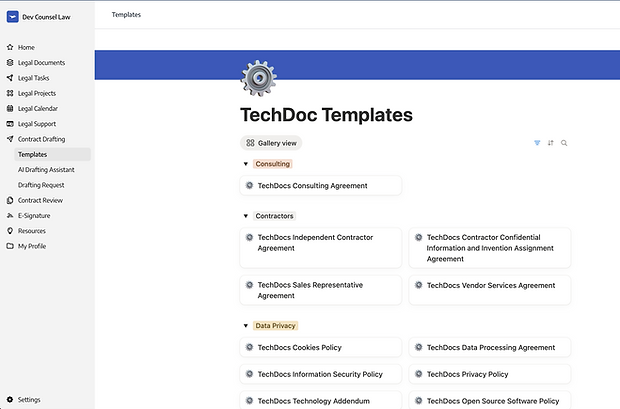This screenshot has height=409, width=620.
Task: Open Settings at sidebar bottom
Action: point(29,400)
